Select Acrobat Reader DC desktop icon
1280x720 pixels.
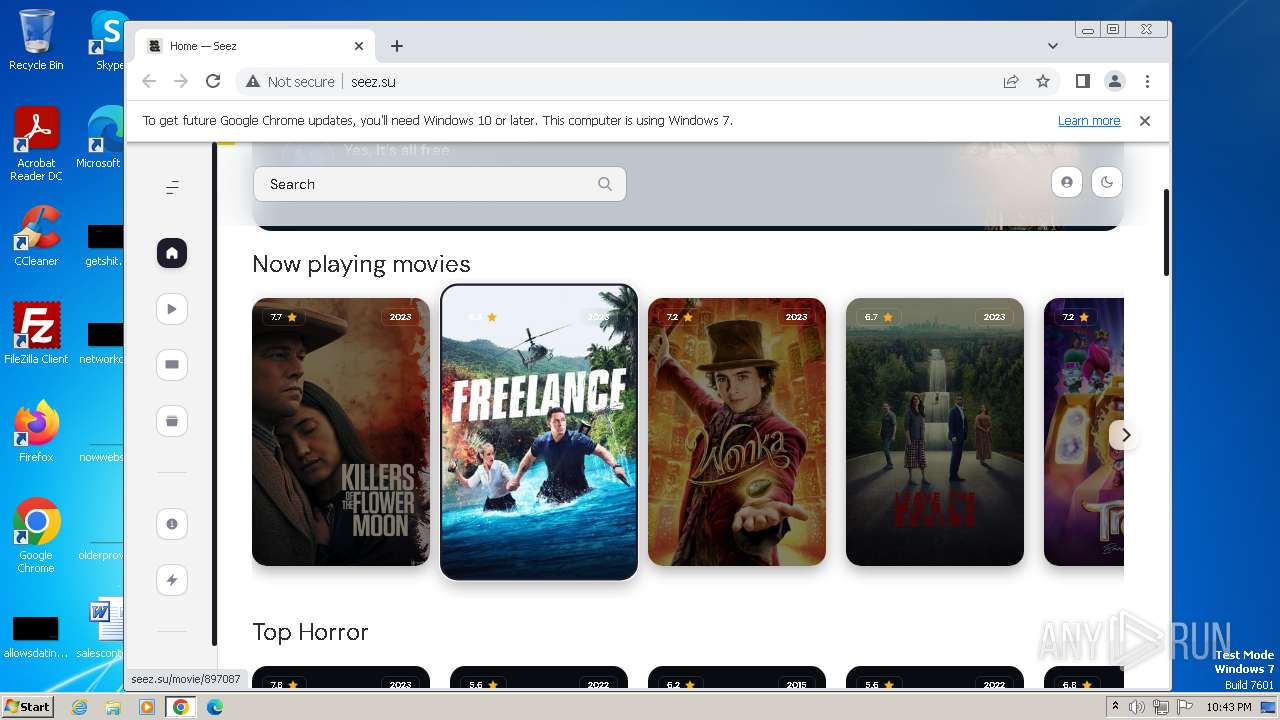36,144
